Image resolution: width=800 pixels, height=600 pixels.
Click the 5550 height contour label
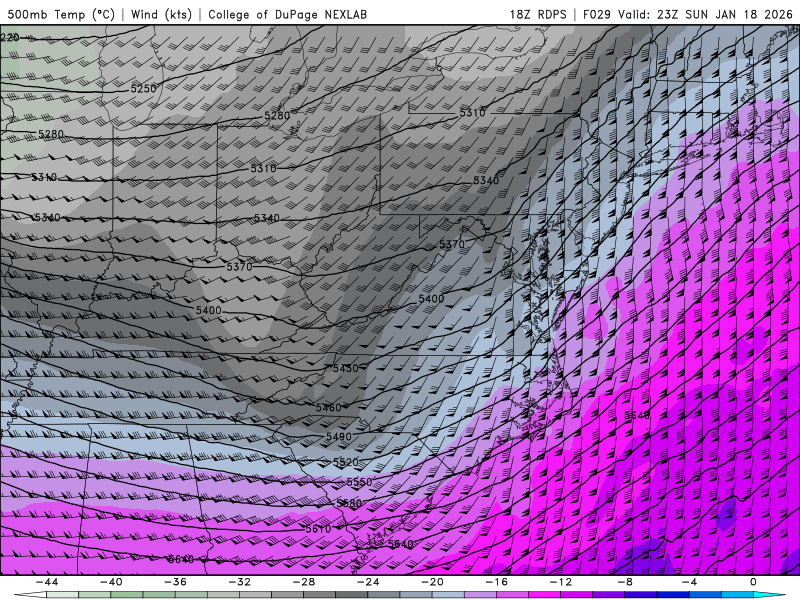click(359, 482)
